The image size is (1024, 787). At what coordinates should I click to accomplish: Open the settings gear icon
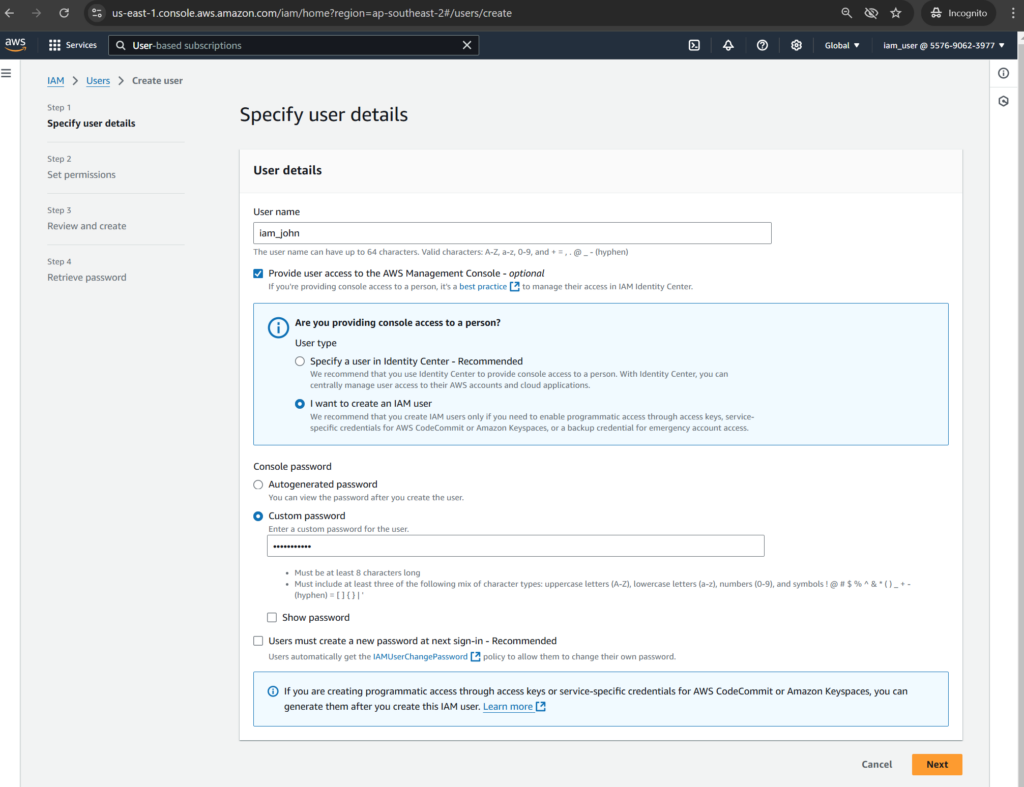coord(796,45)
